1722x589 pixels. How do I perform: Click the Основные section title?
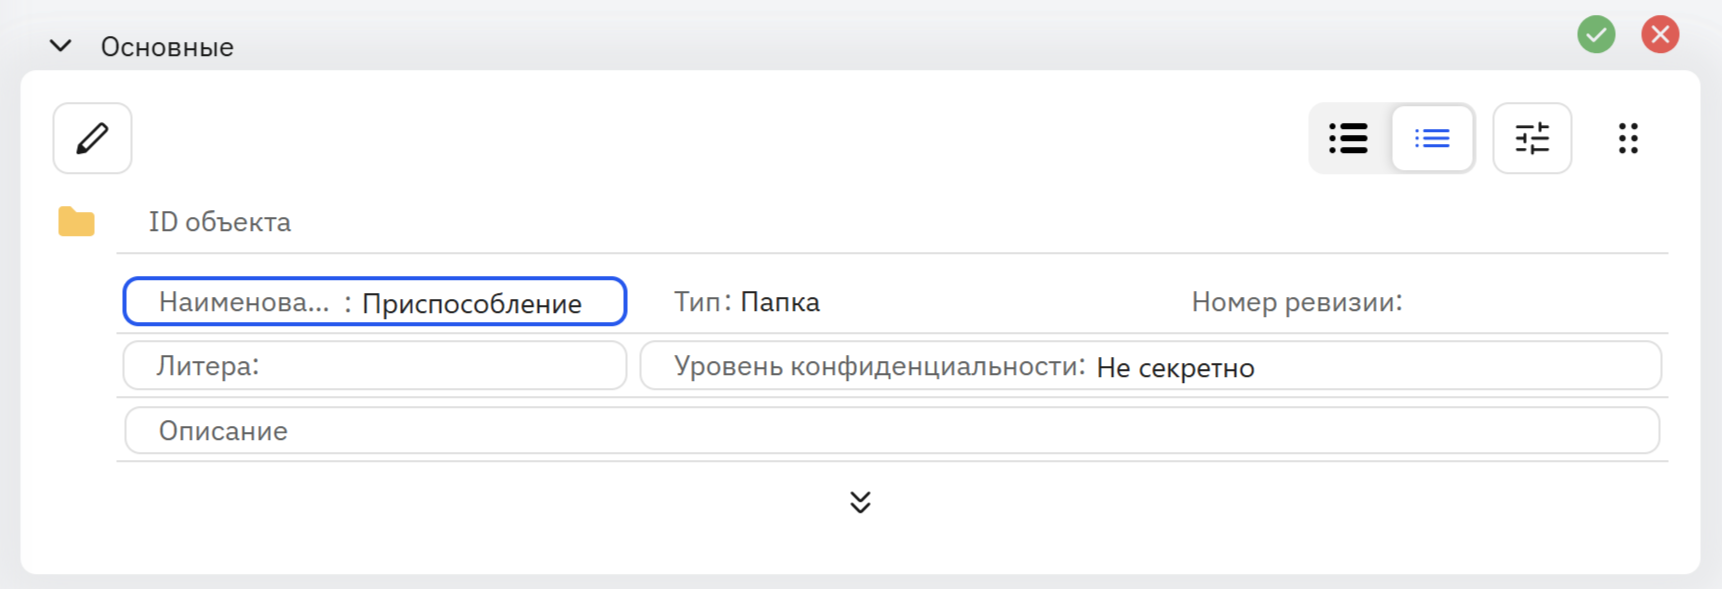167,47
